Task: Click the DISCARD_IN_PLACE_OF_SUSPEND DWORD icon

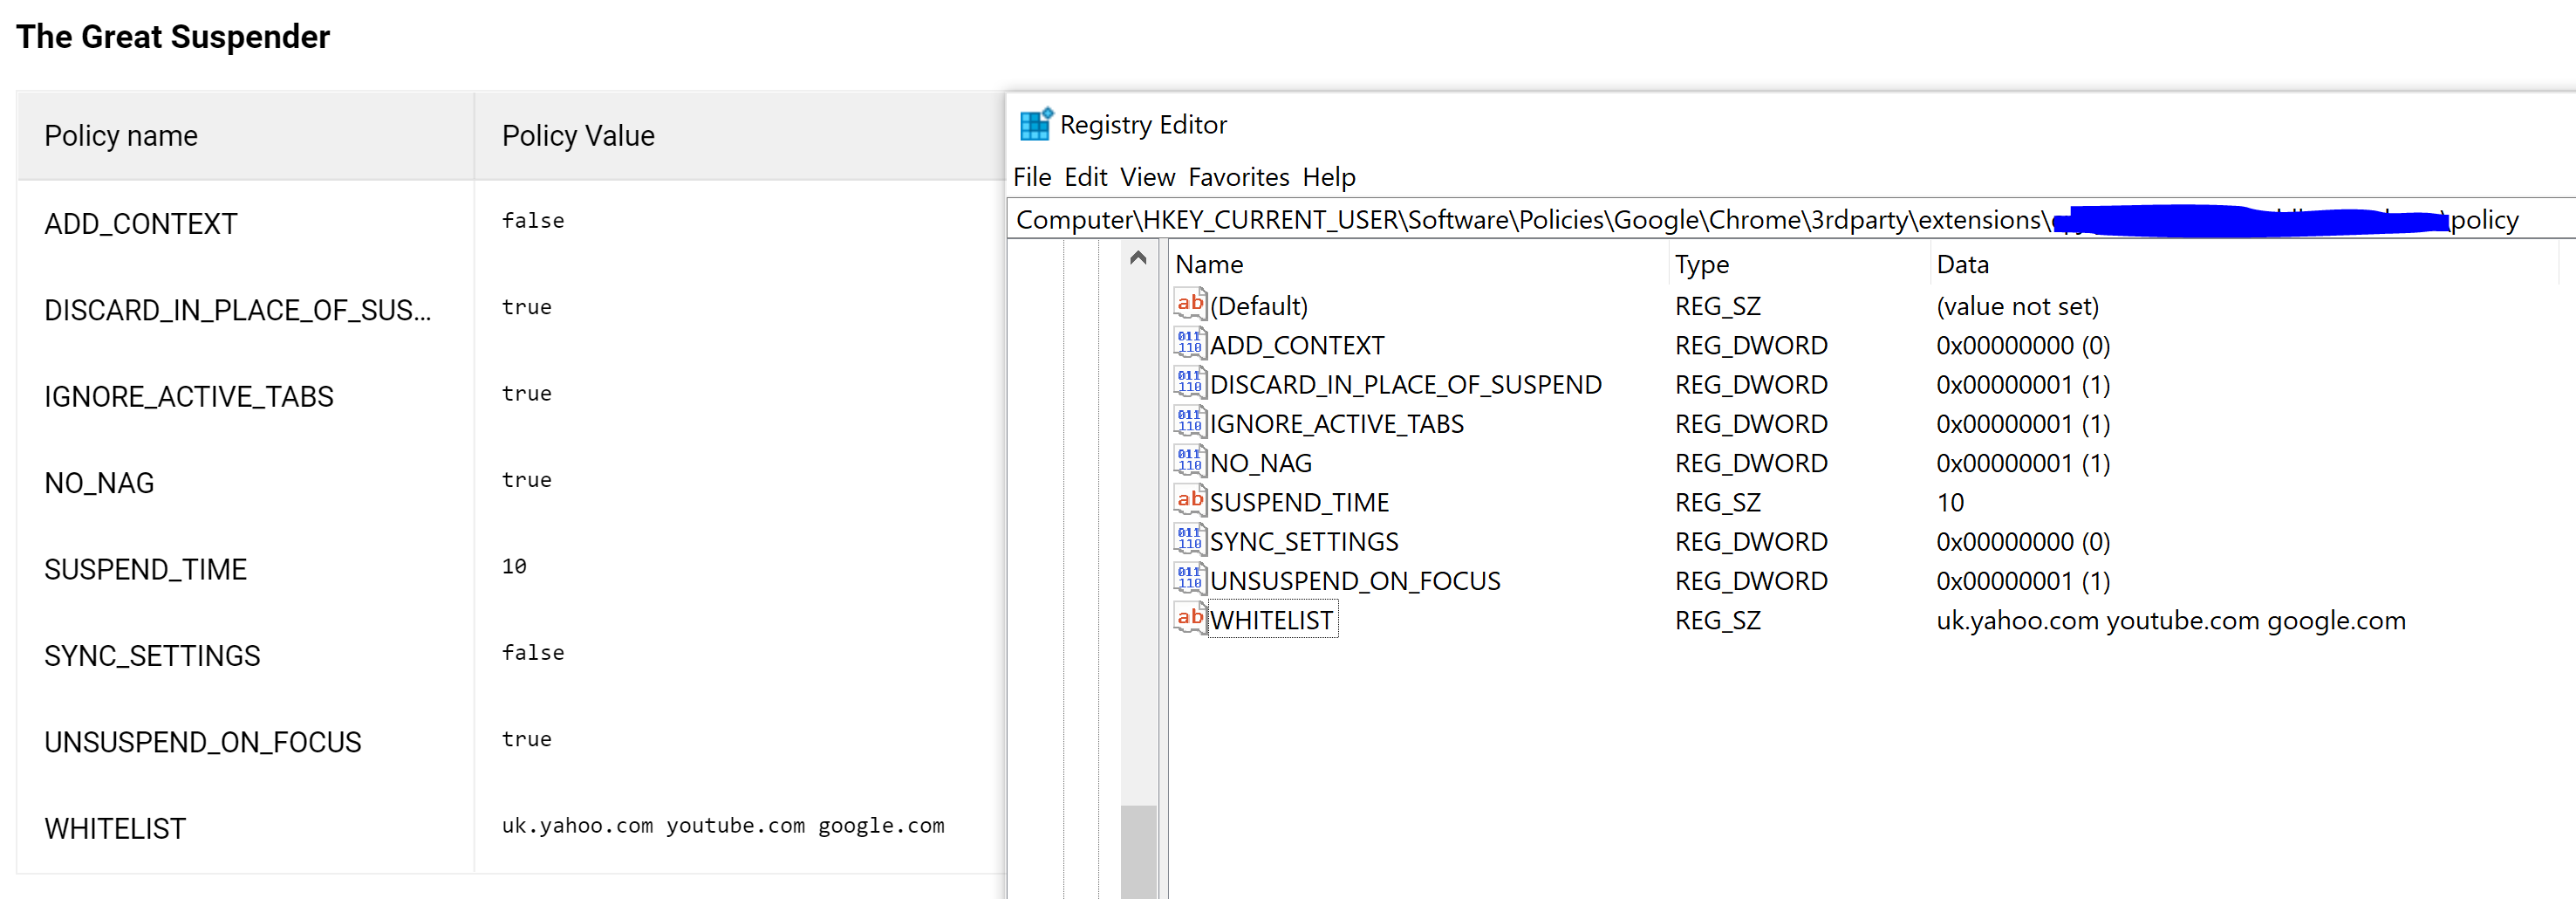Action: pos(1189,382)
